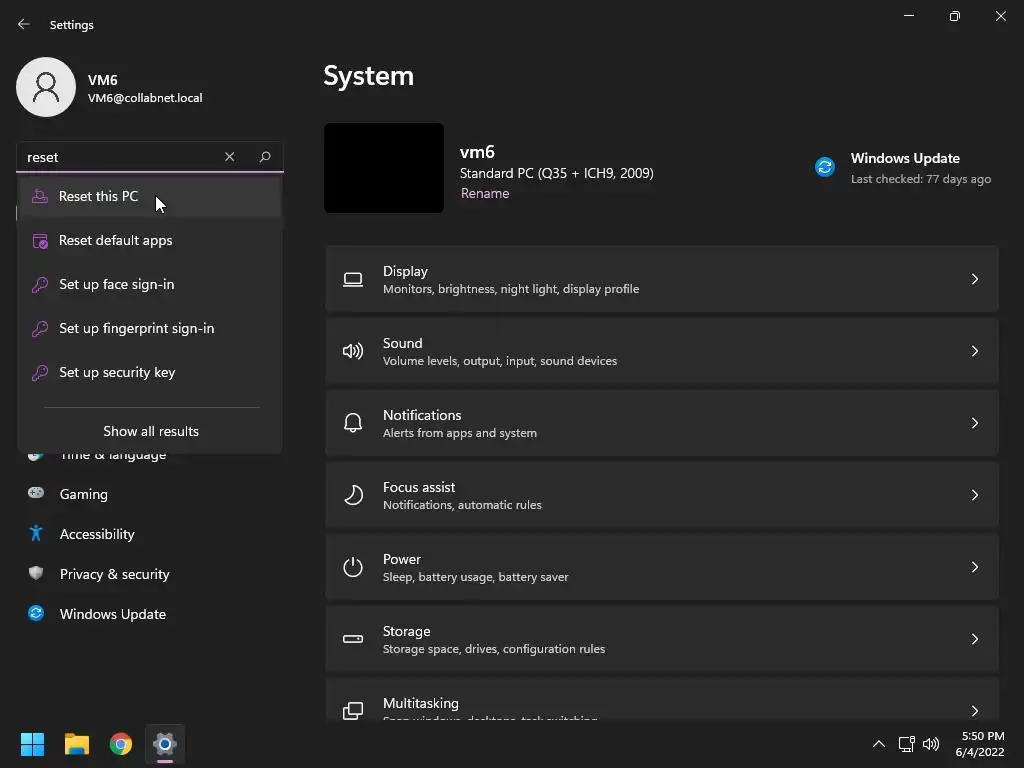Image resolution: width=1024 pixels, height=768 pixels.
Task: Click the volume icon in the system tray
Action: (931, 744)
